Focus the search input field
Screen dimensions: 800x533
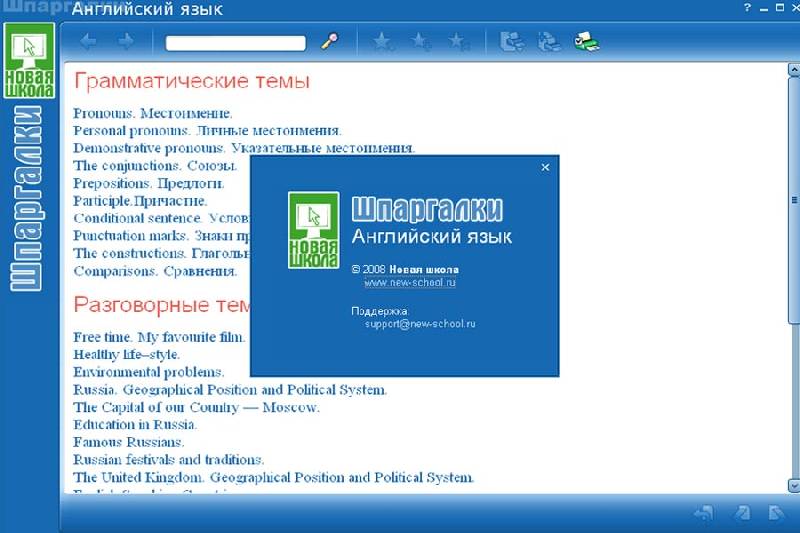[x=236, y=43]
